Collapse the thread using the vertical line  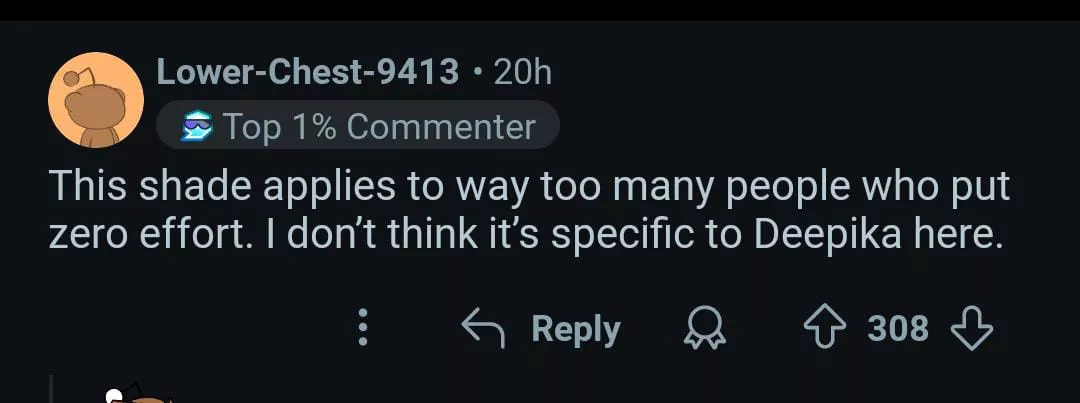[52, 390]
